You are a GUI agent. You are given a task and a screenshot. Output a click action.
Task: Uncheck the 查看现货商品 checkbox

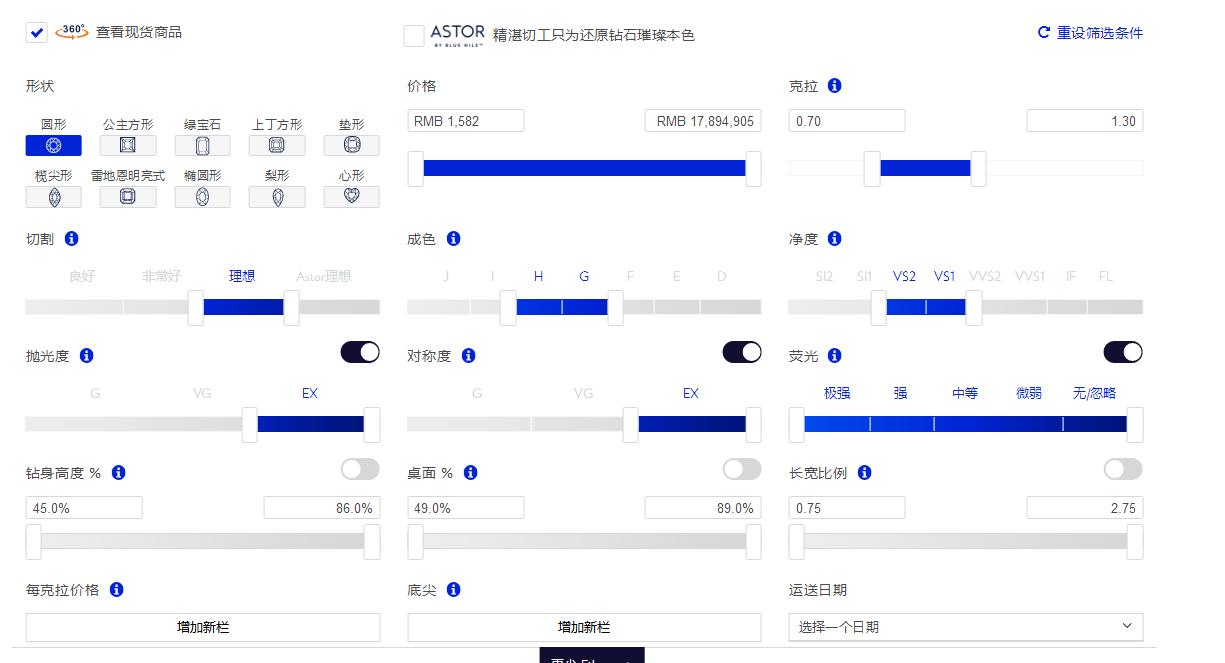pos(37,32)
